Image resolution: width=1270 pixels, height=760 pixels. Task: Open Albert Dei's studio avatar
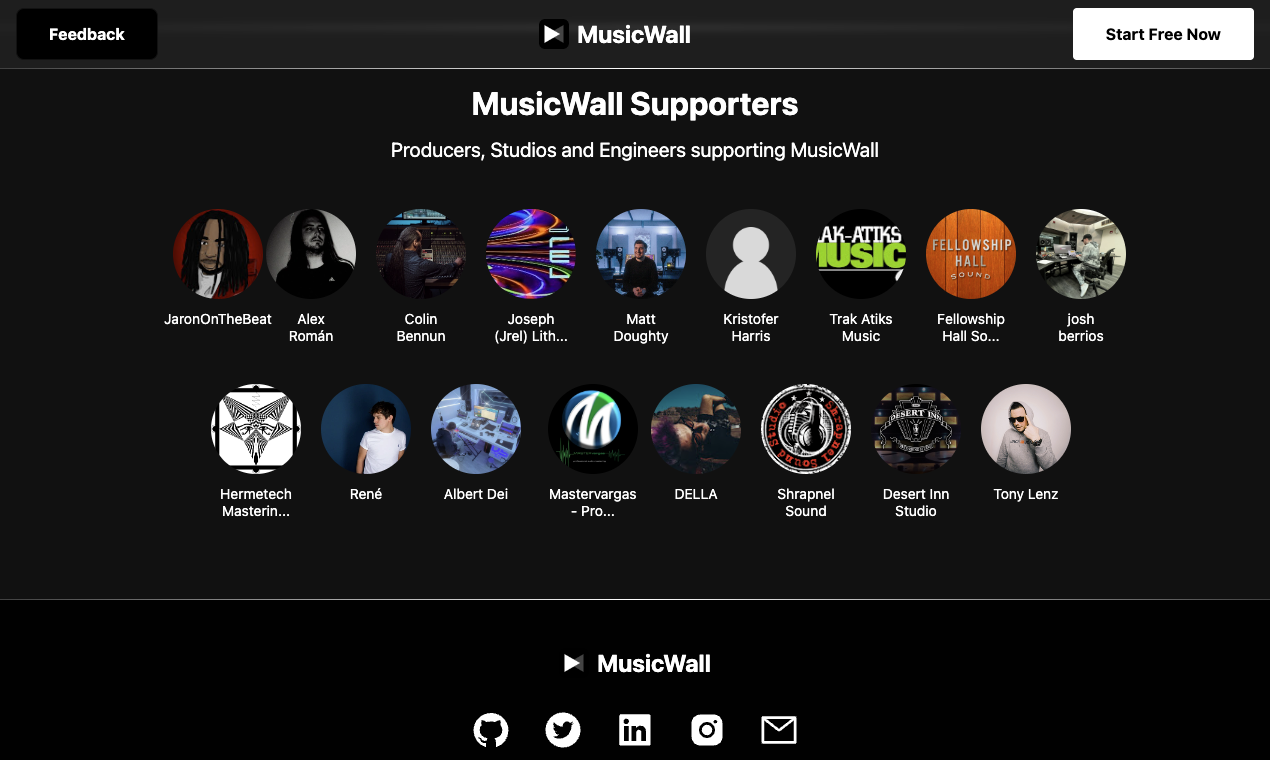(x=476, y=429)
